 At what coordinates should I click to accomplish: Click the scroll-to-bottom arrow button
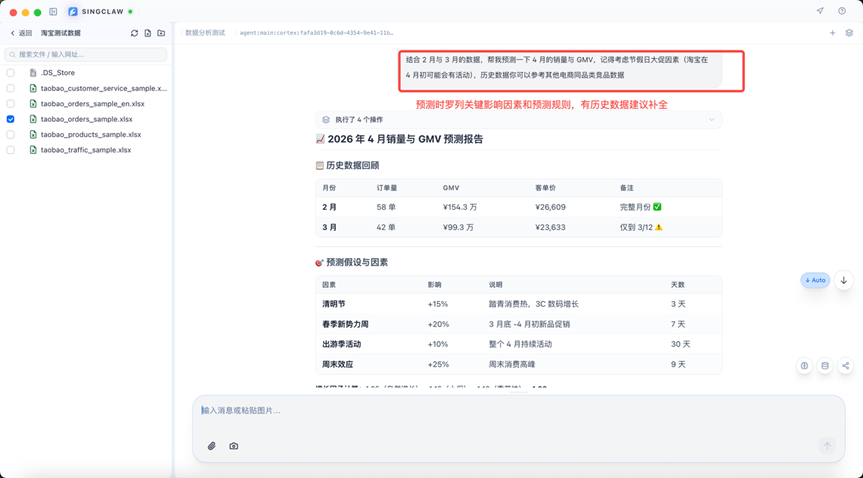[x=844, y=280]
